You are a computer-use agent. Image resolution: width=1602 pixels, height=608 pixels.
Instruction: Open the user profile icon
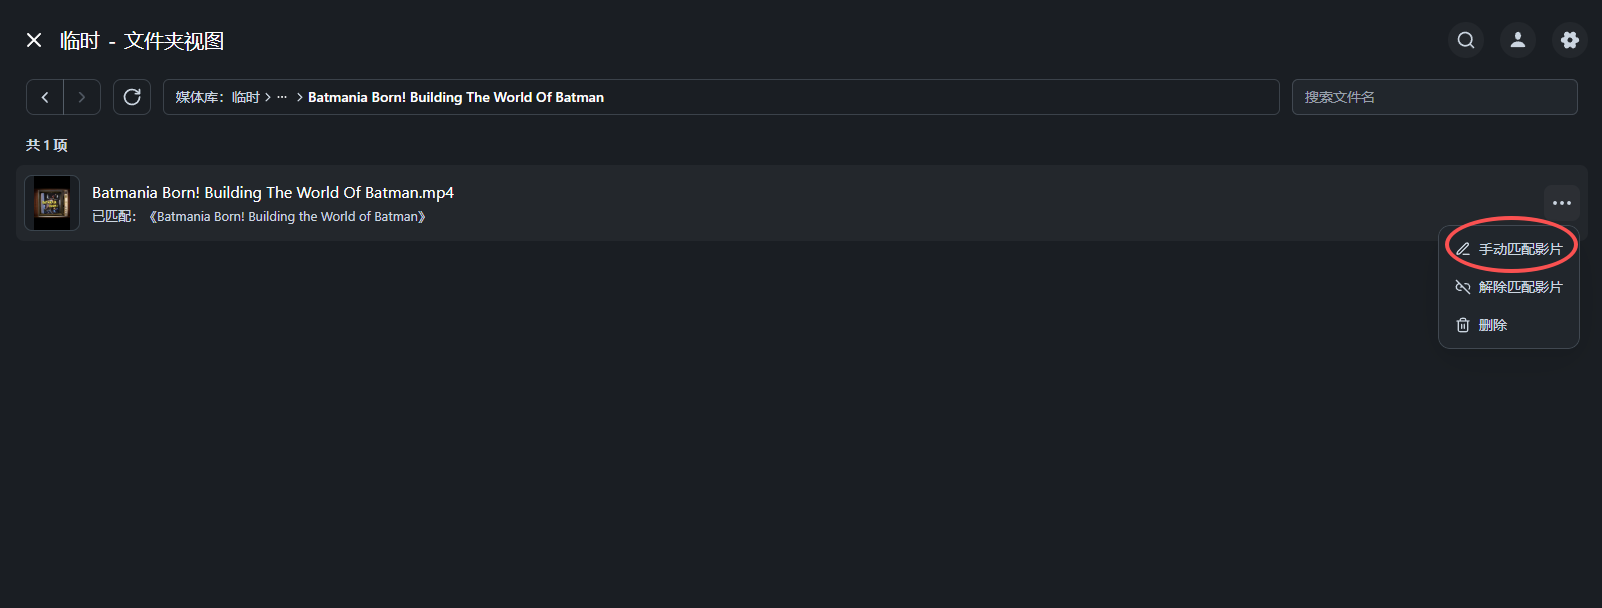click(x=1518, y=40)
